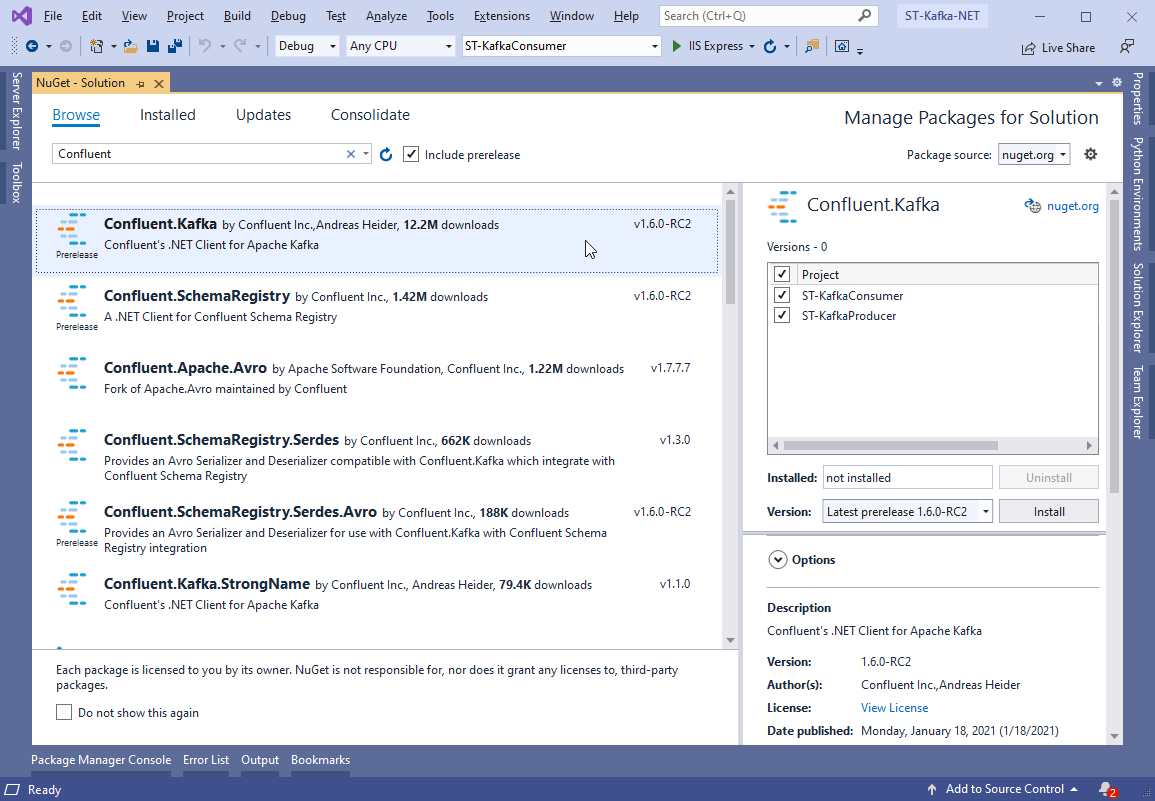
Task: Open the Build menu
Action: (x=237, y=15)
